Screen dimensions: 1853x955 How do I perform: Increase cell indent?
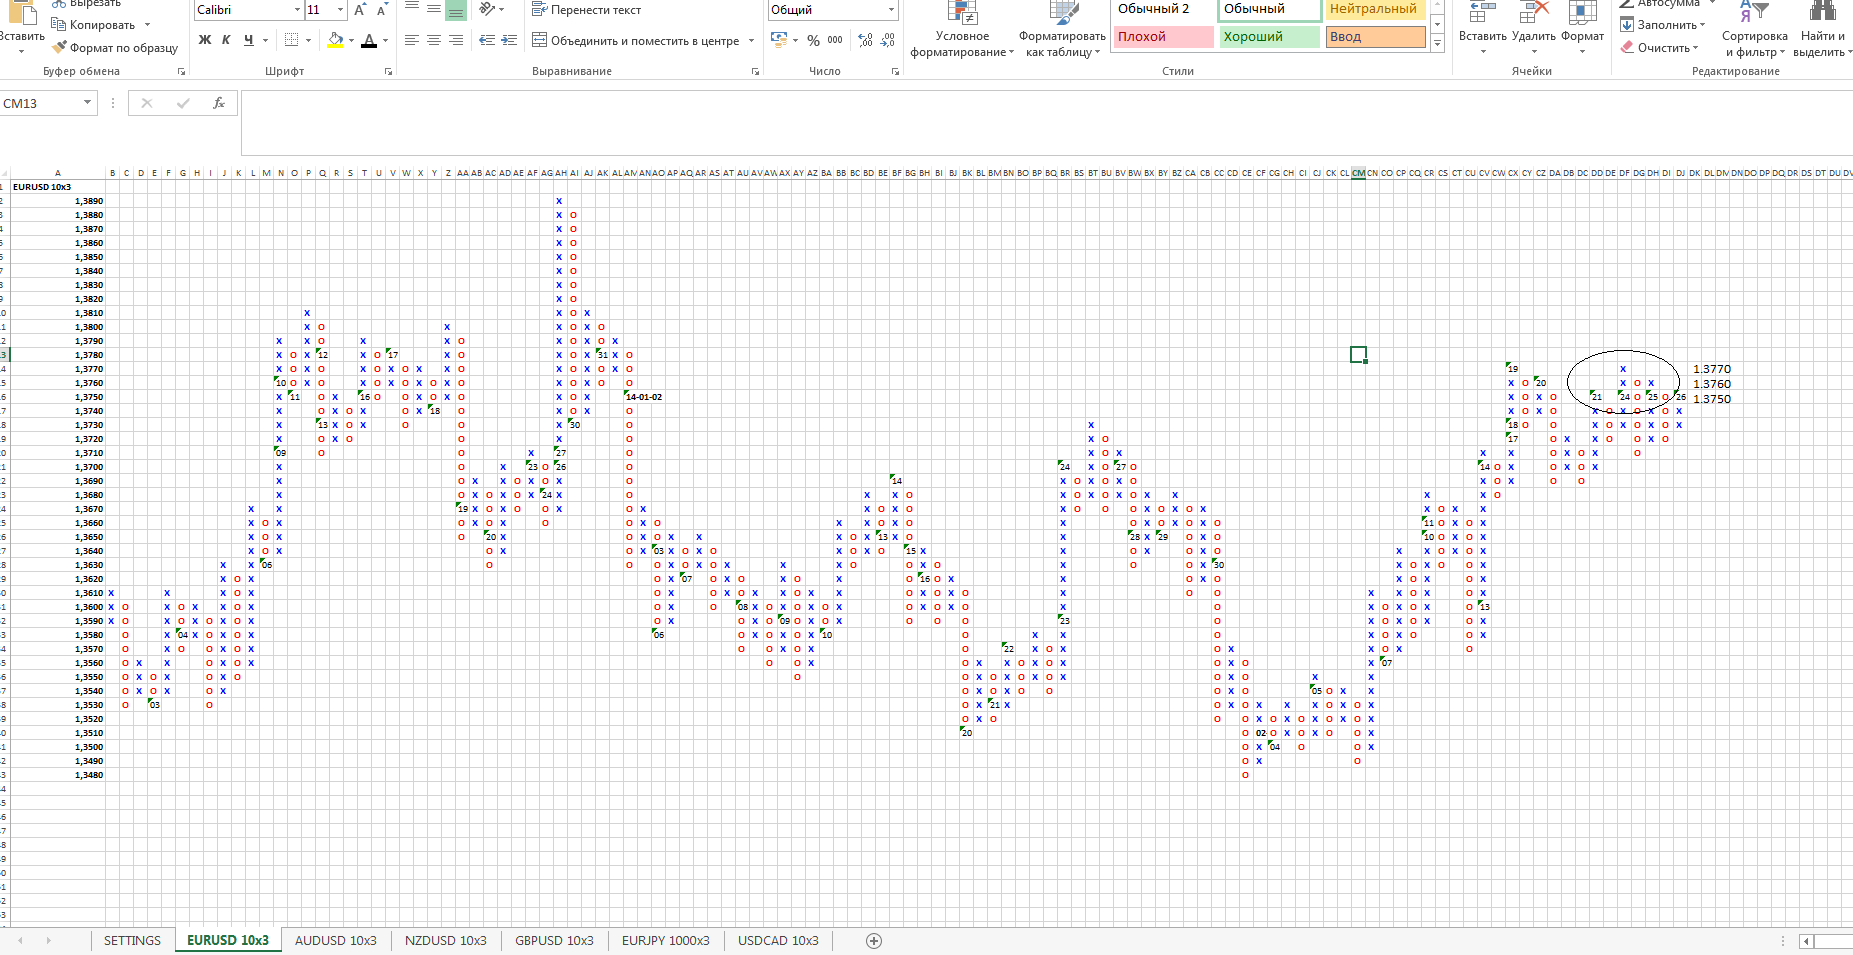(509, 40)
